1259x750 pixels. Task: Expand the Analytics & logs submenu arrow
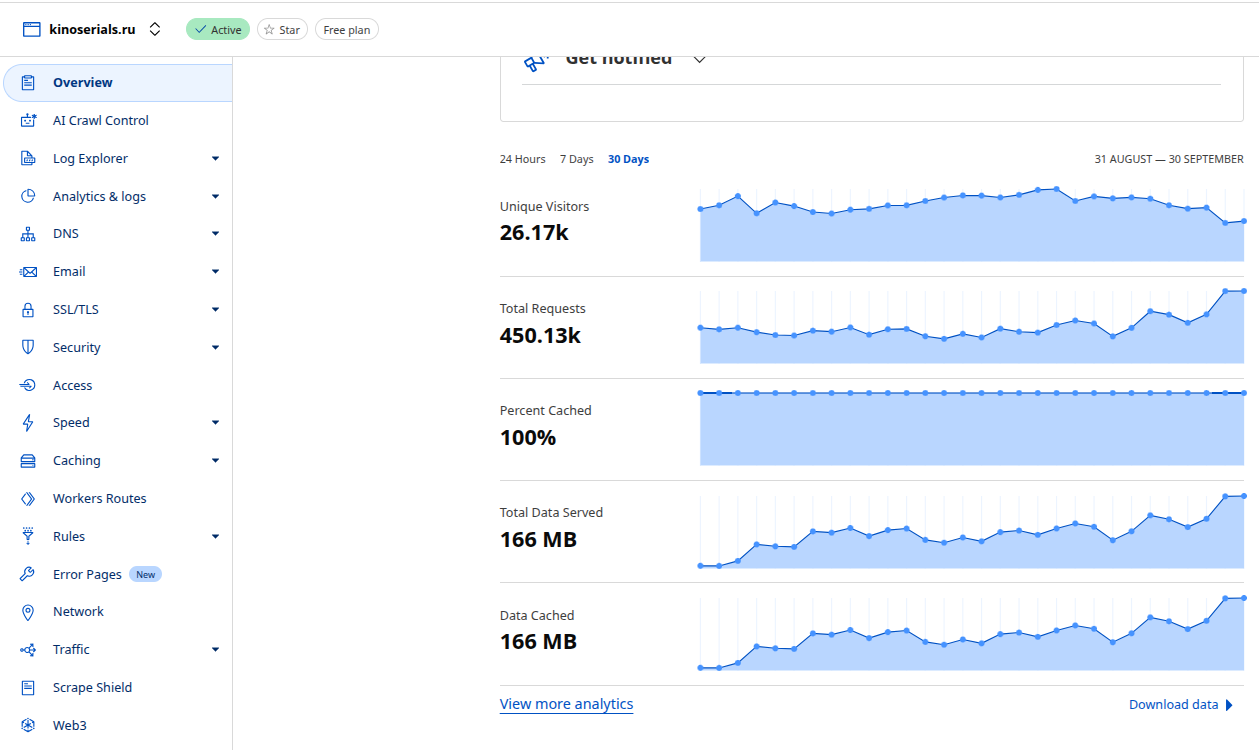tap(215, 196)
